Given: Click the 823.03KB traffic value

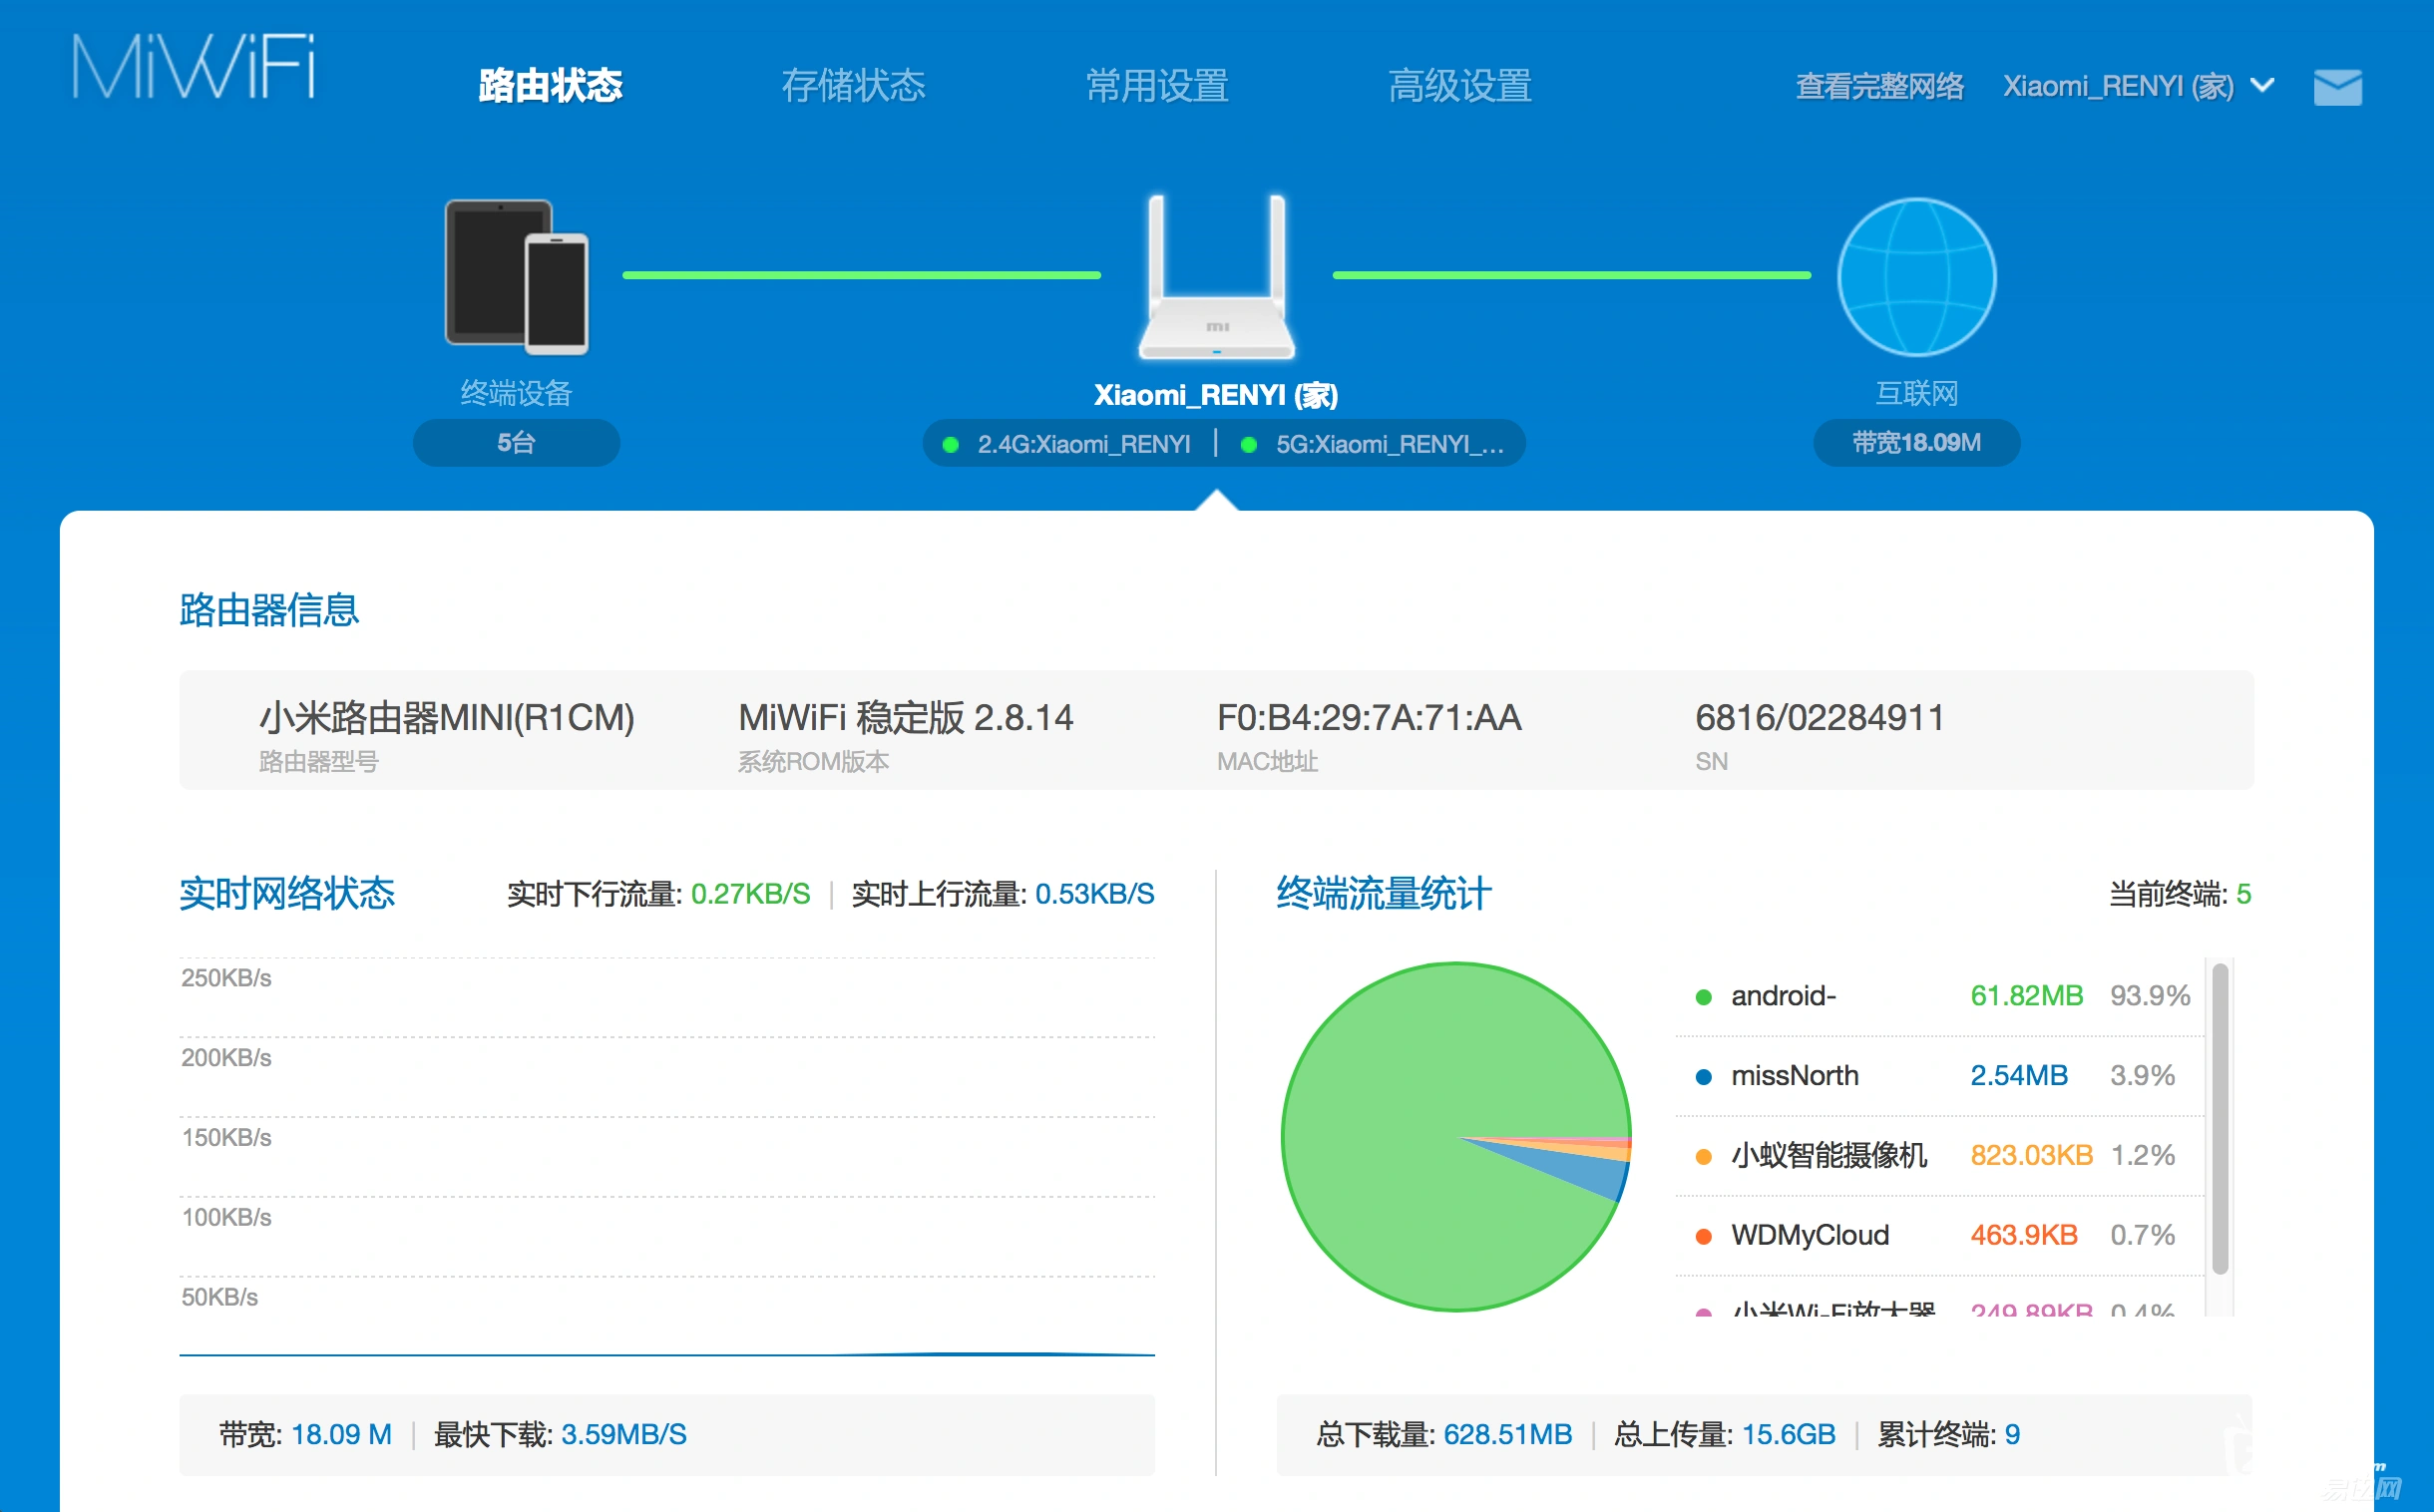Looking at the screenshot, I should (x=2031, y=1156).
